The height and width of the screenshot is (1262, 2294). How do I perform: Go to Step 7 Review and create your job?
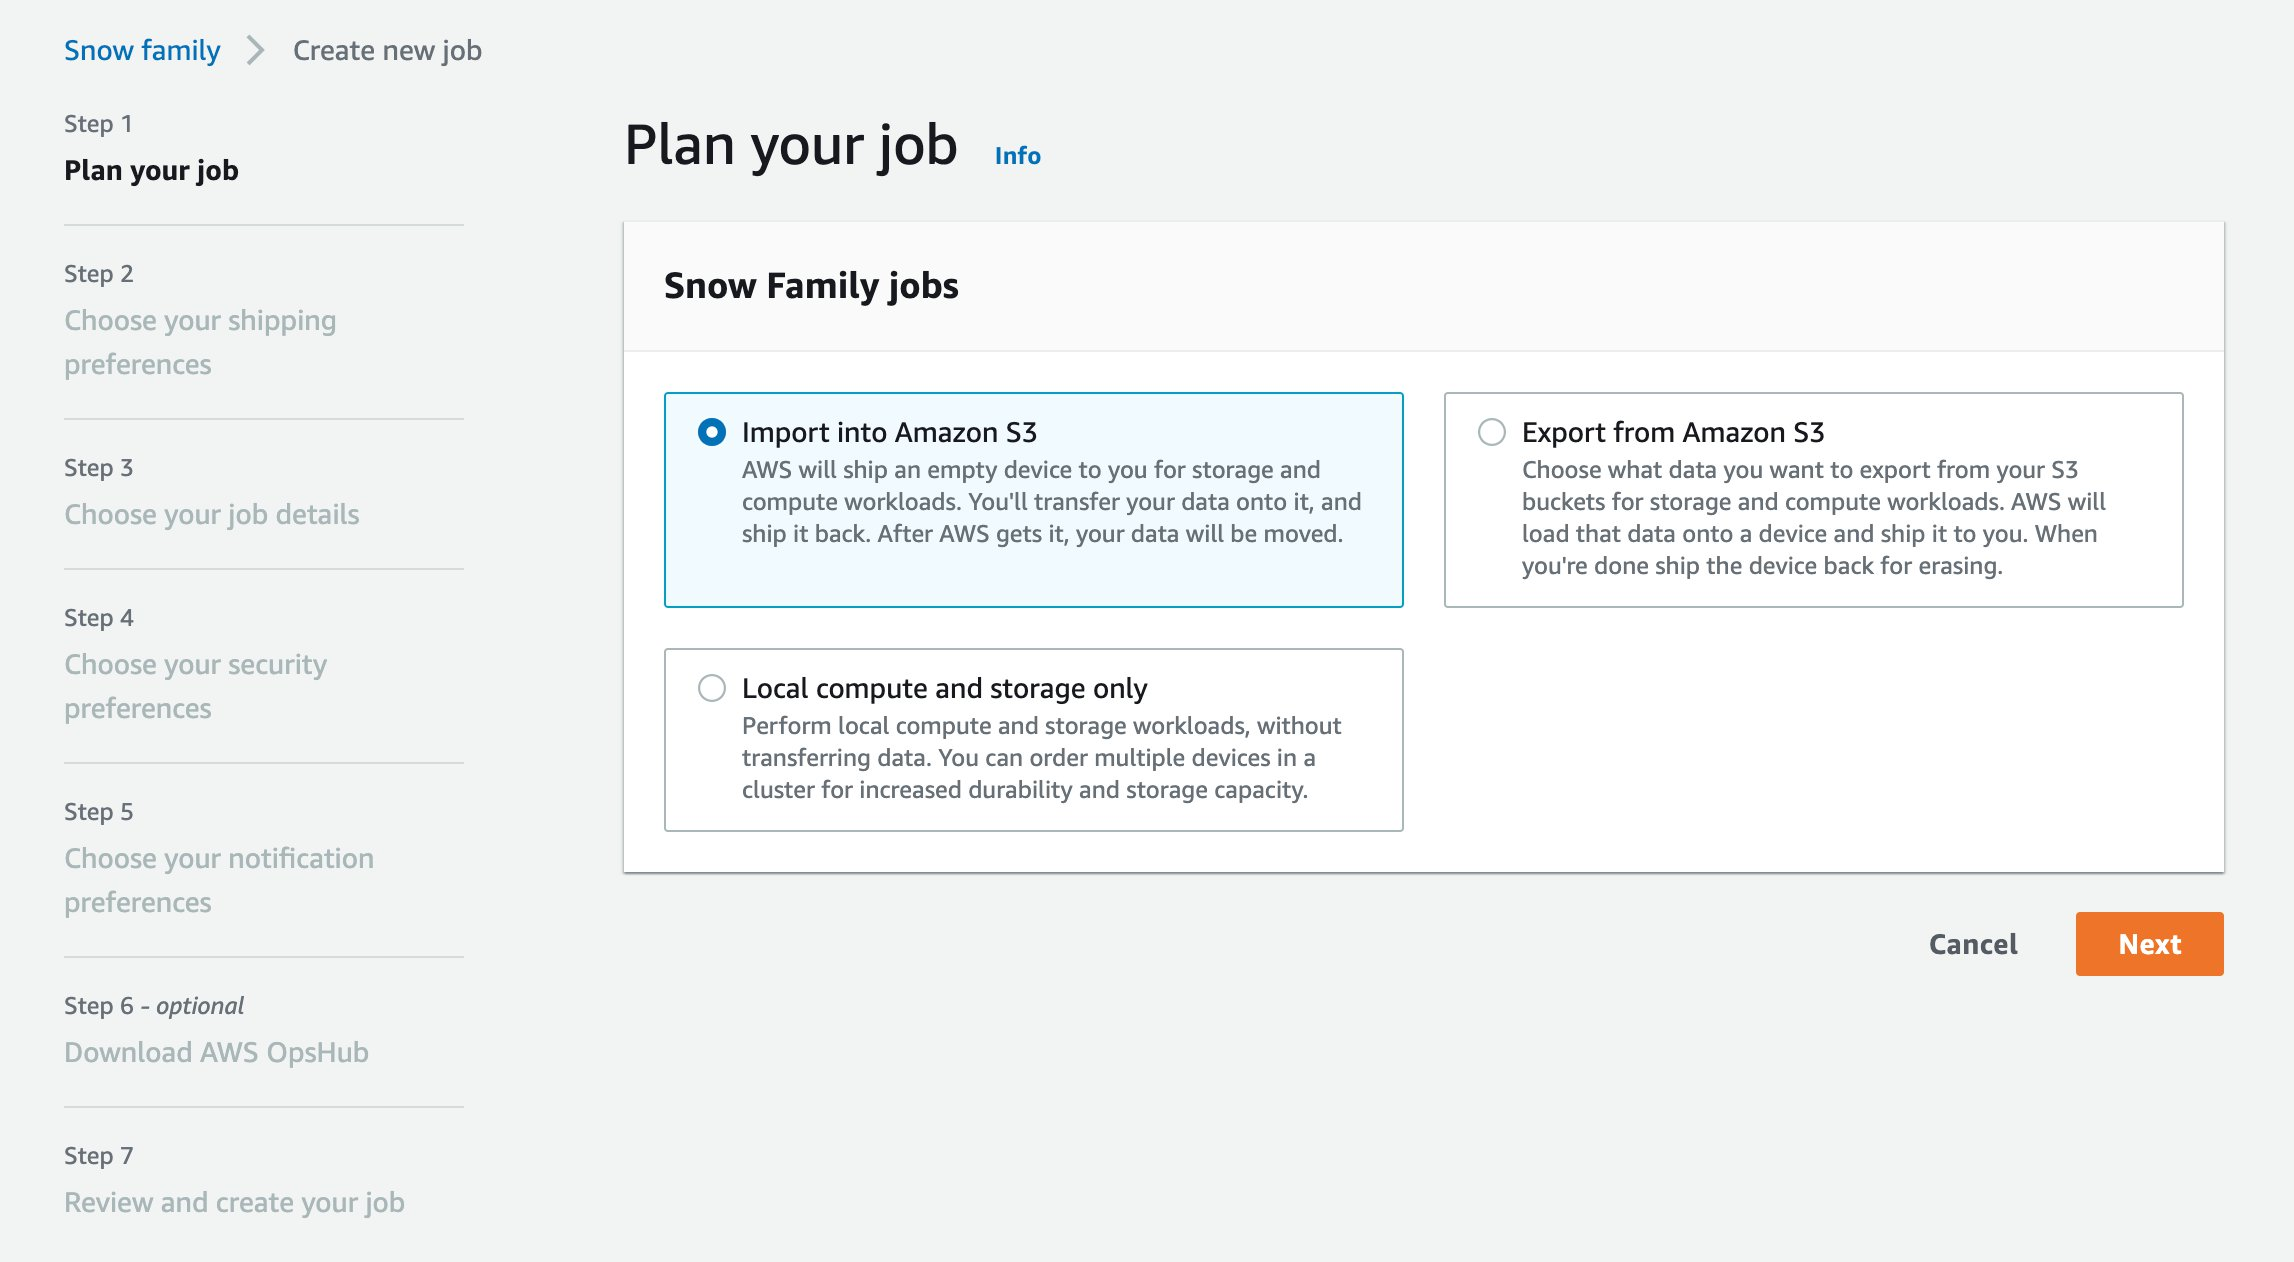click(x=234, y=1202)
